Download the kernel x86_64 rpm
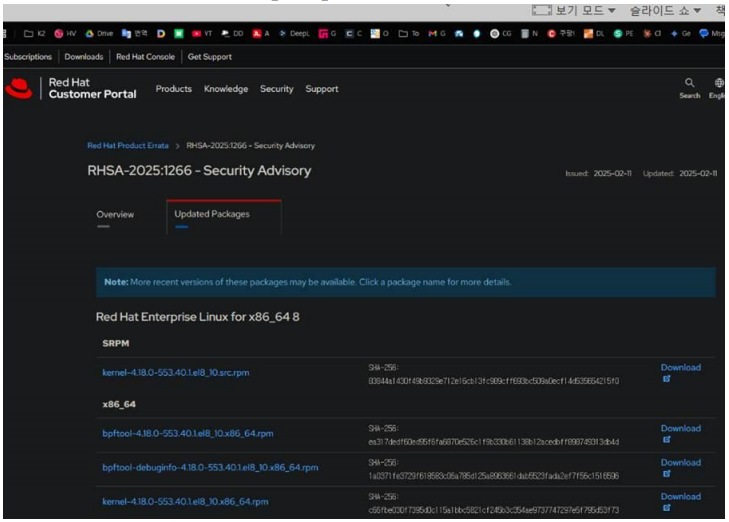Image resolution: width=729 pixels, height=522 pixels. coord(681,496)
